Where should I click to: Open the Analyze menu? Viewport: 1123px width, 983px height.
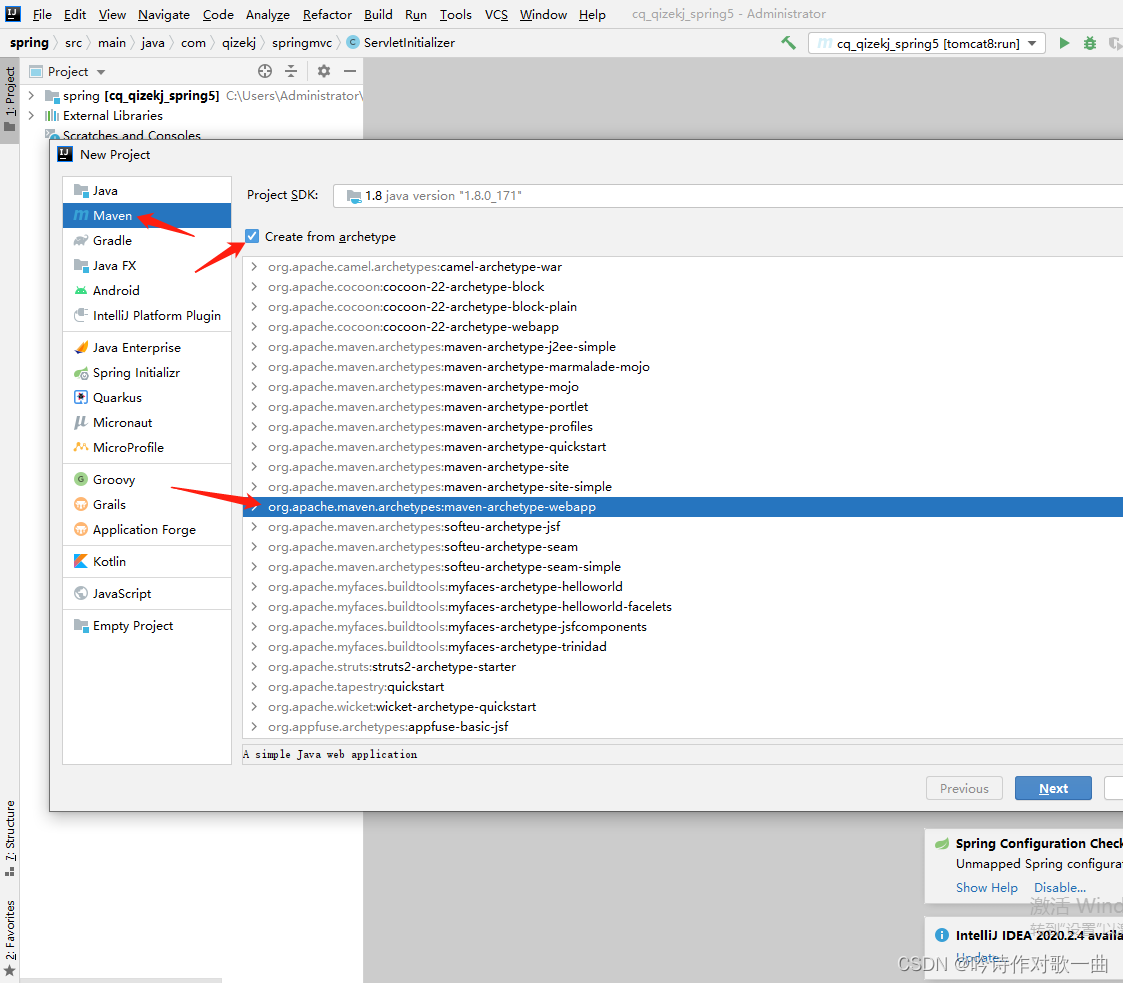click(267, 14)
